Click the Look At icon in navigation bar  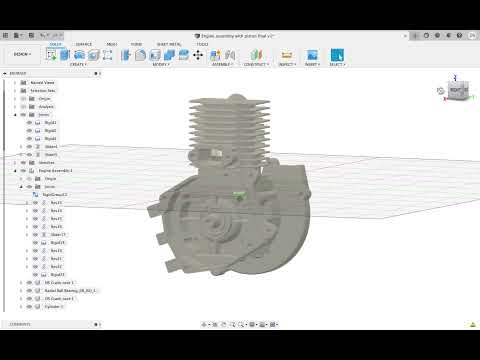click(x=215, y=324)
